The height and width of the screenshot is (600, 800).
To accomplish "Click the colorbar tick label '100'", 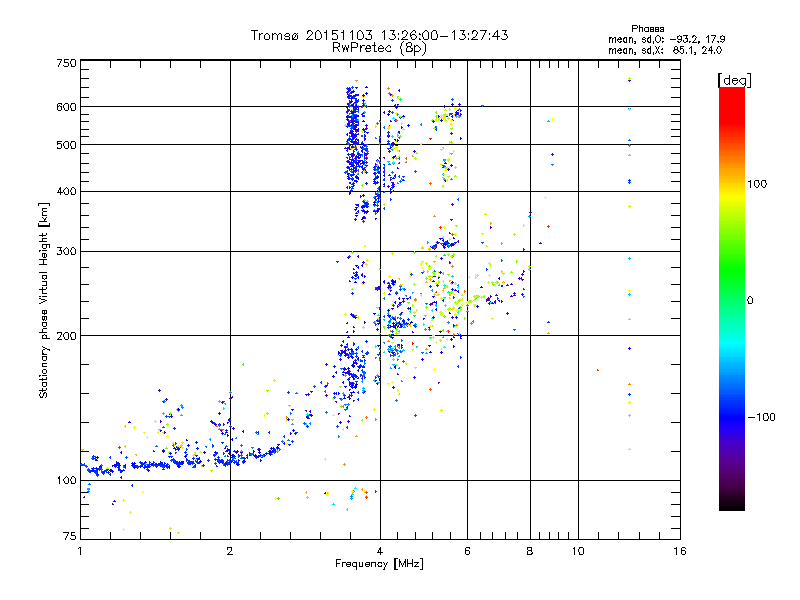I will pyautogui.click(x=757, y=184).
